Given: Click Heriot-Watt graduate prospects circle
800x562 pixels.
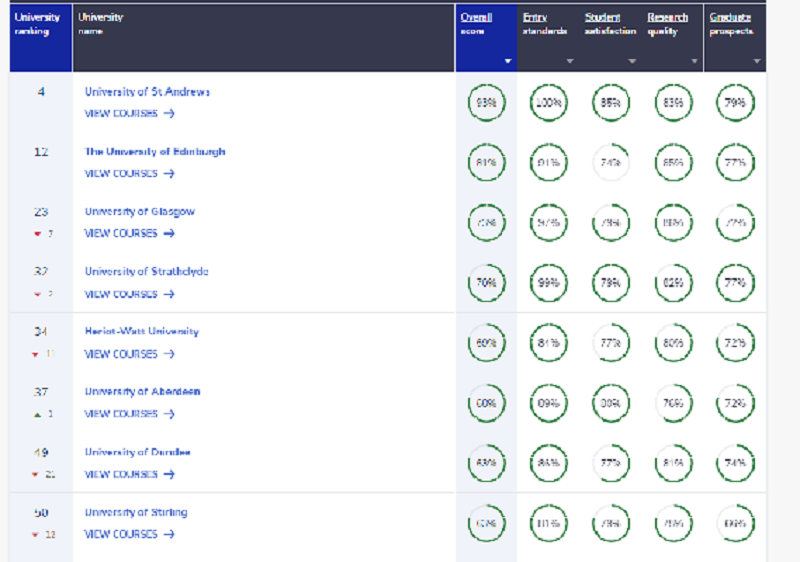Looking at the screenshot, I should pyautogui.click(x=735, y=343).
